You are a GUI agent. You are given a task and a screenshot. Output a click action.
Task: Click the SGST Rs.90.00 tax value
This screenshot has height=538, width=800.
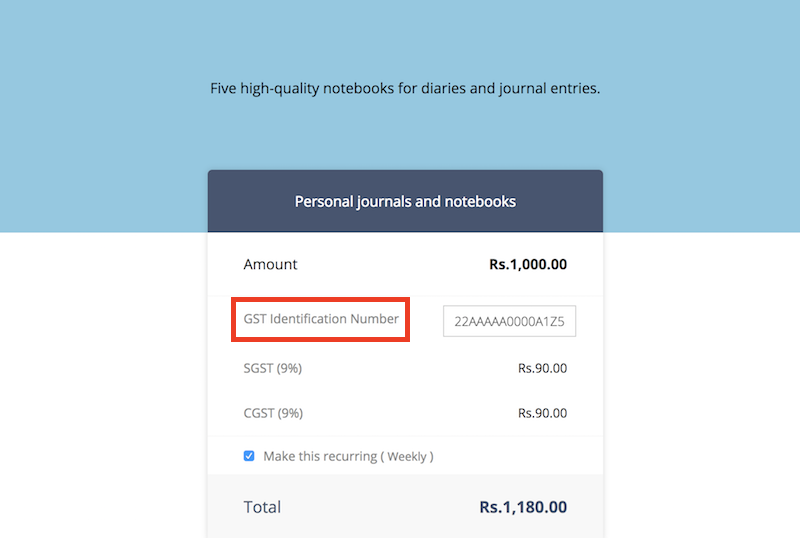(542, 368)
